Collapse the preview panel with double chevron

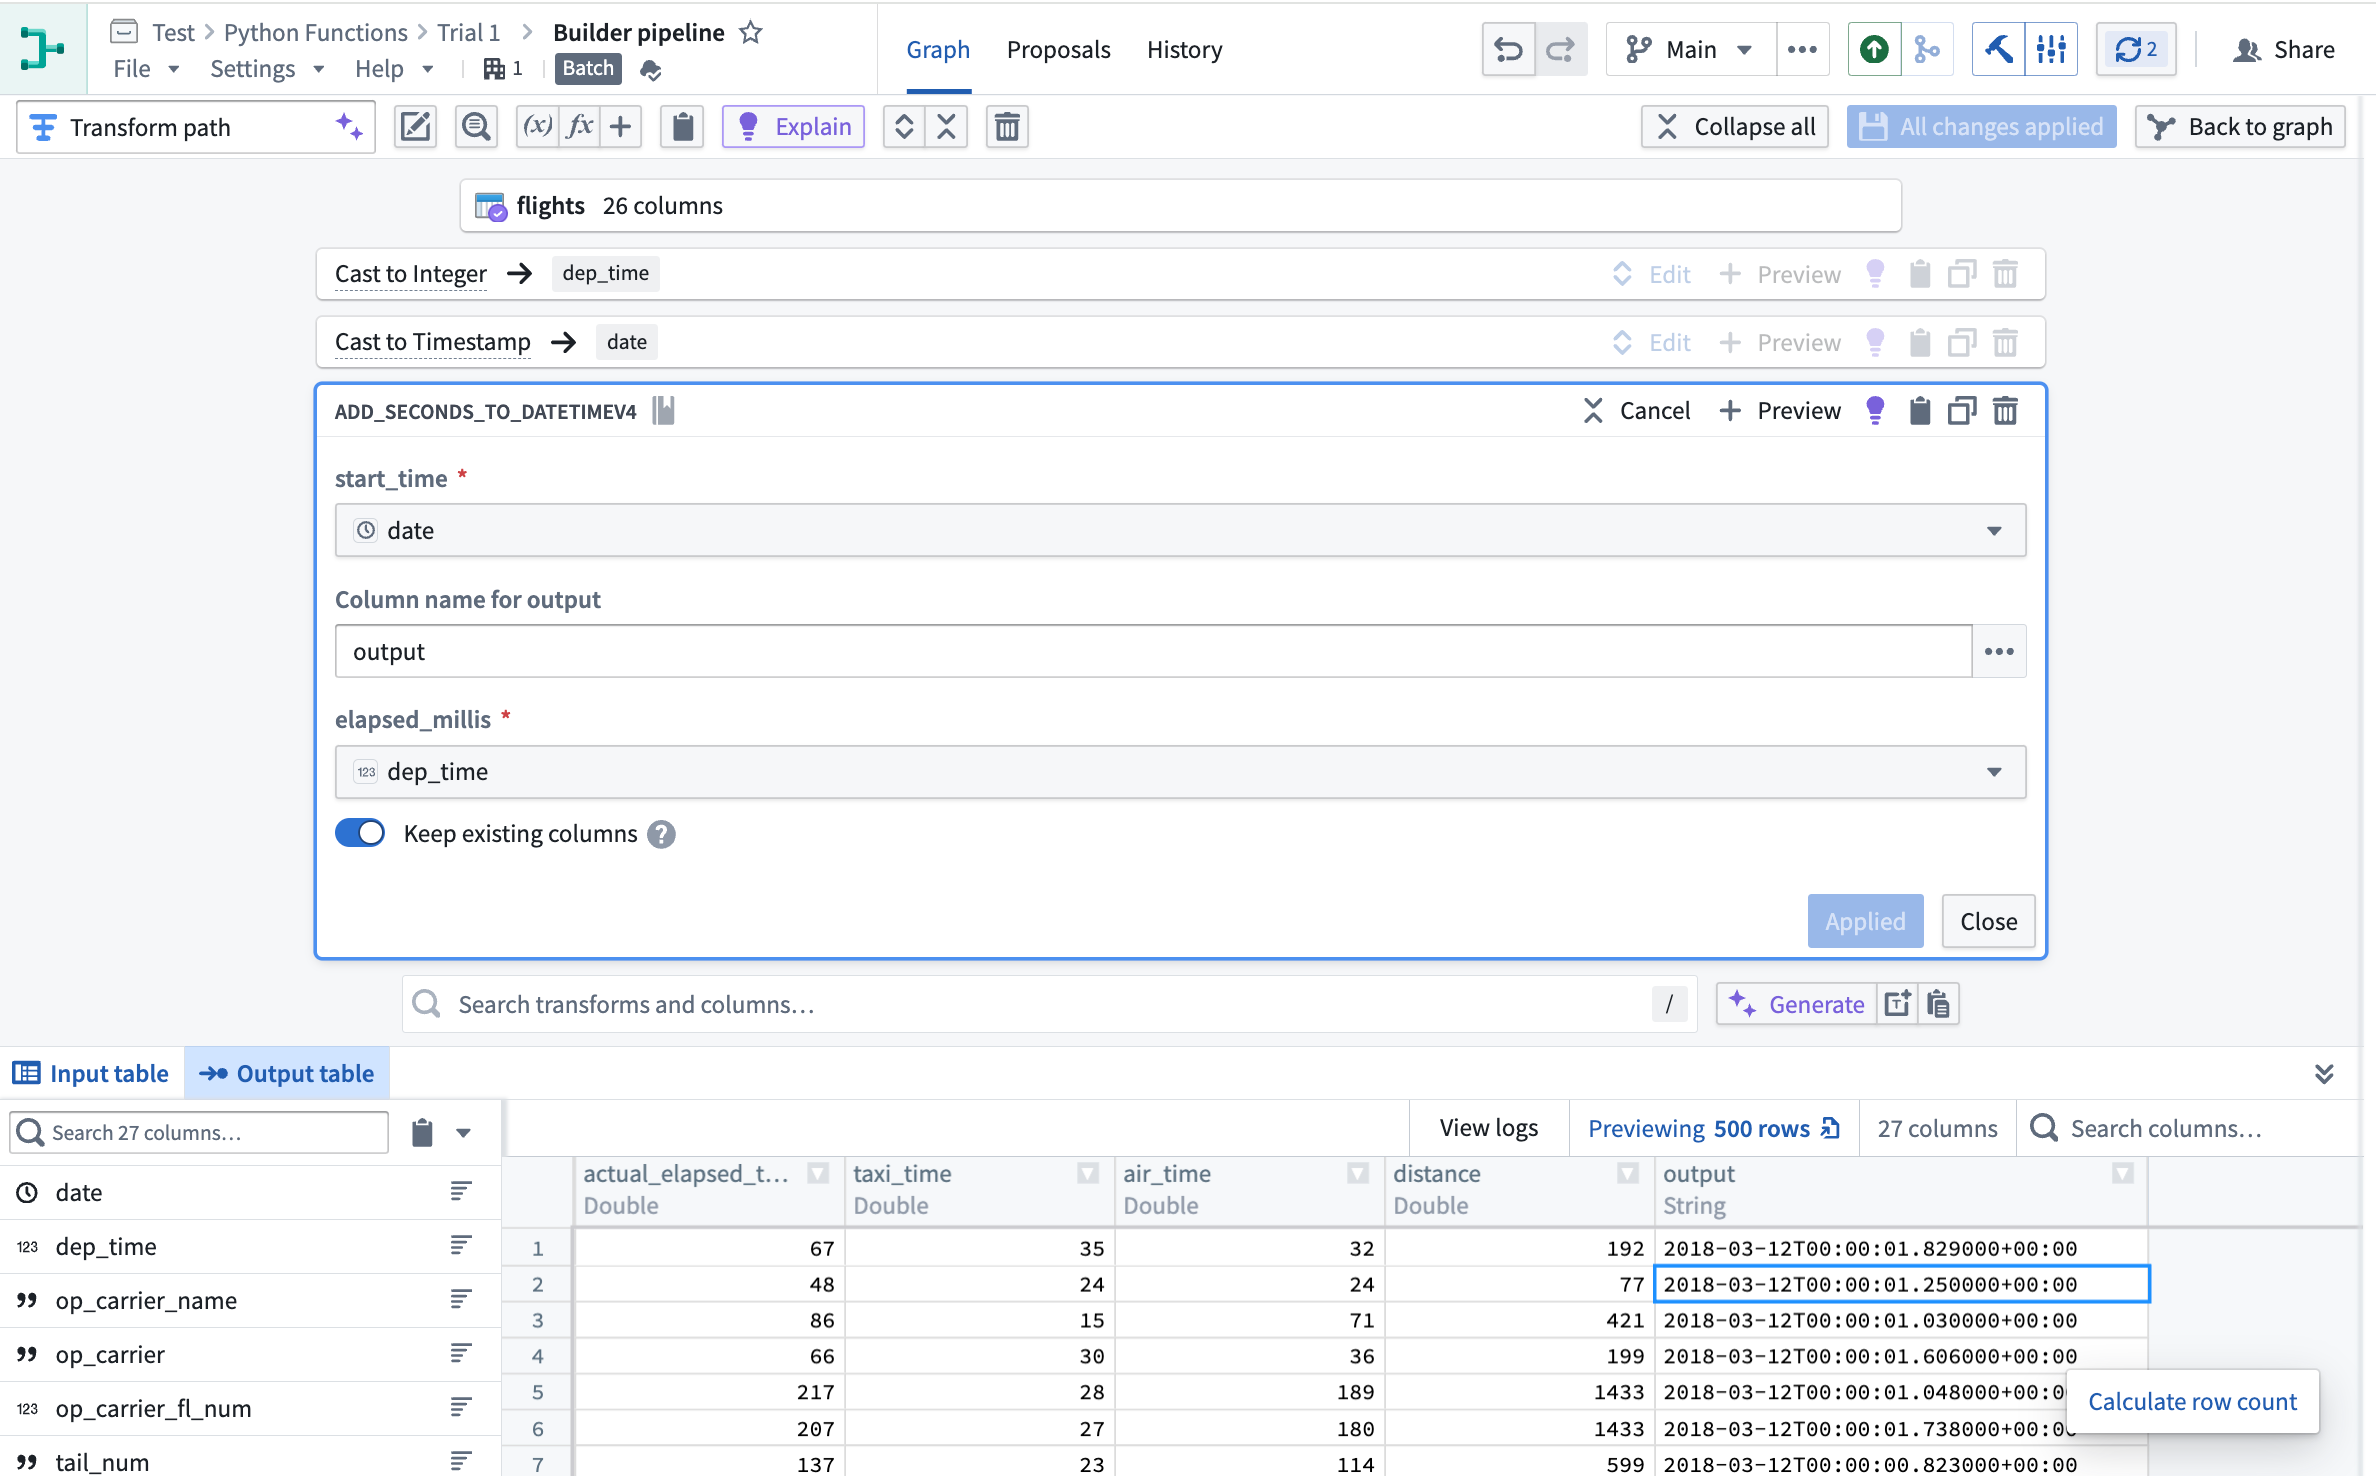(2324, 1073)
